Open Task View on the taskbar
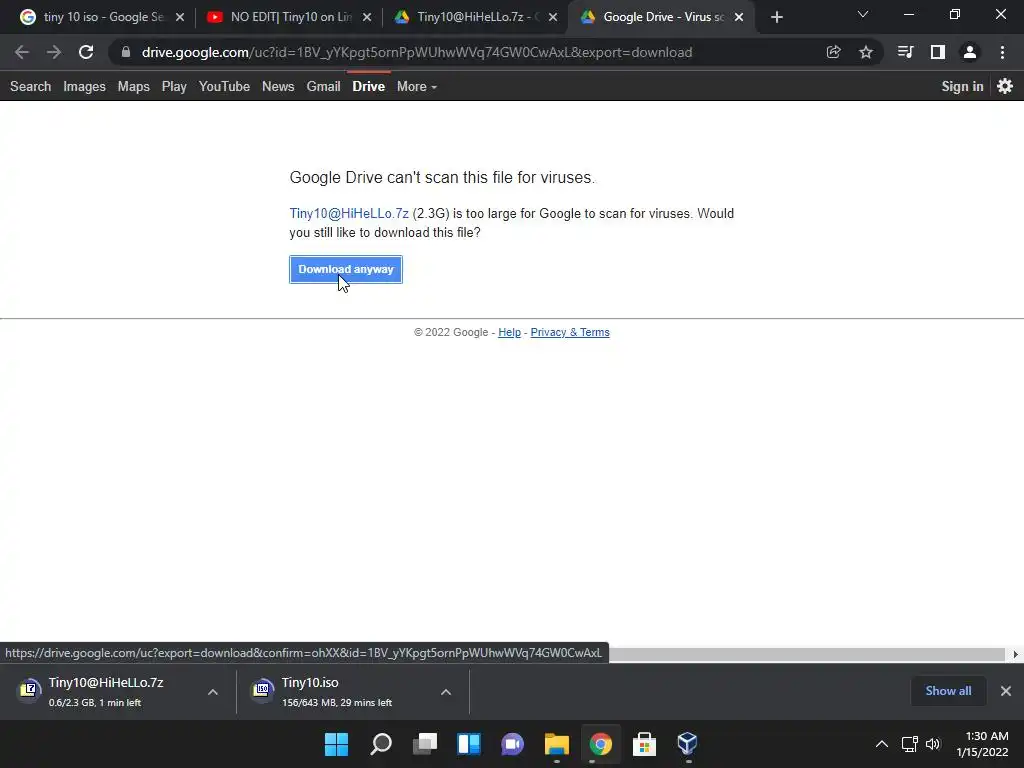Screen dimensions: 1024x768 tap(425, 744)
